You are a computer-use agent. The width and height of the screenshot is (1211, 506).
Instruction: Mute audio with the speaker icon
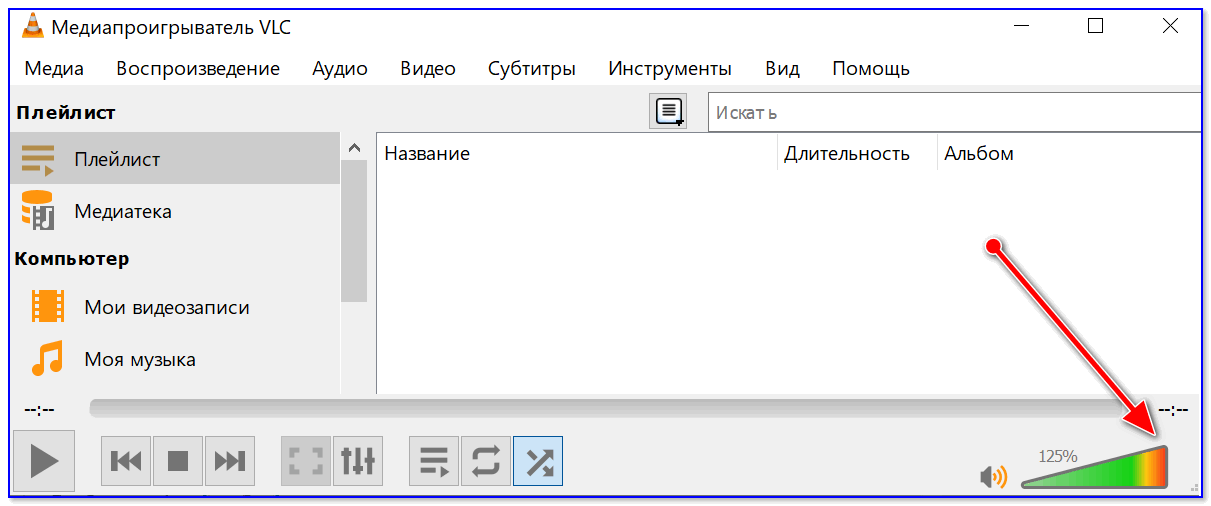coord(993,477)
